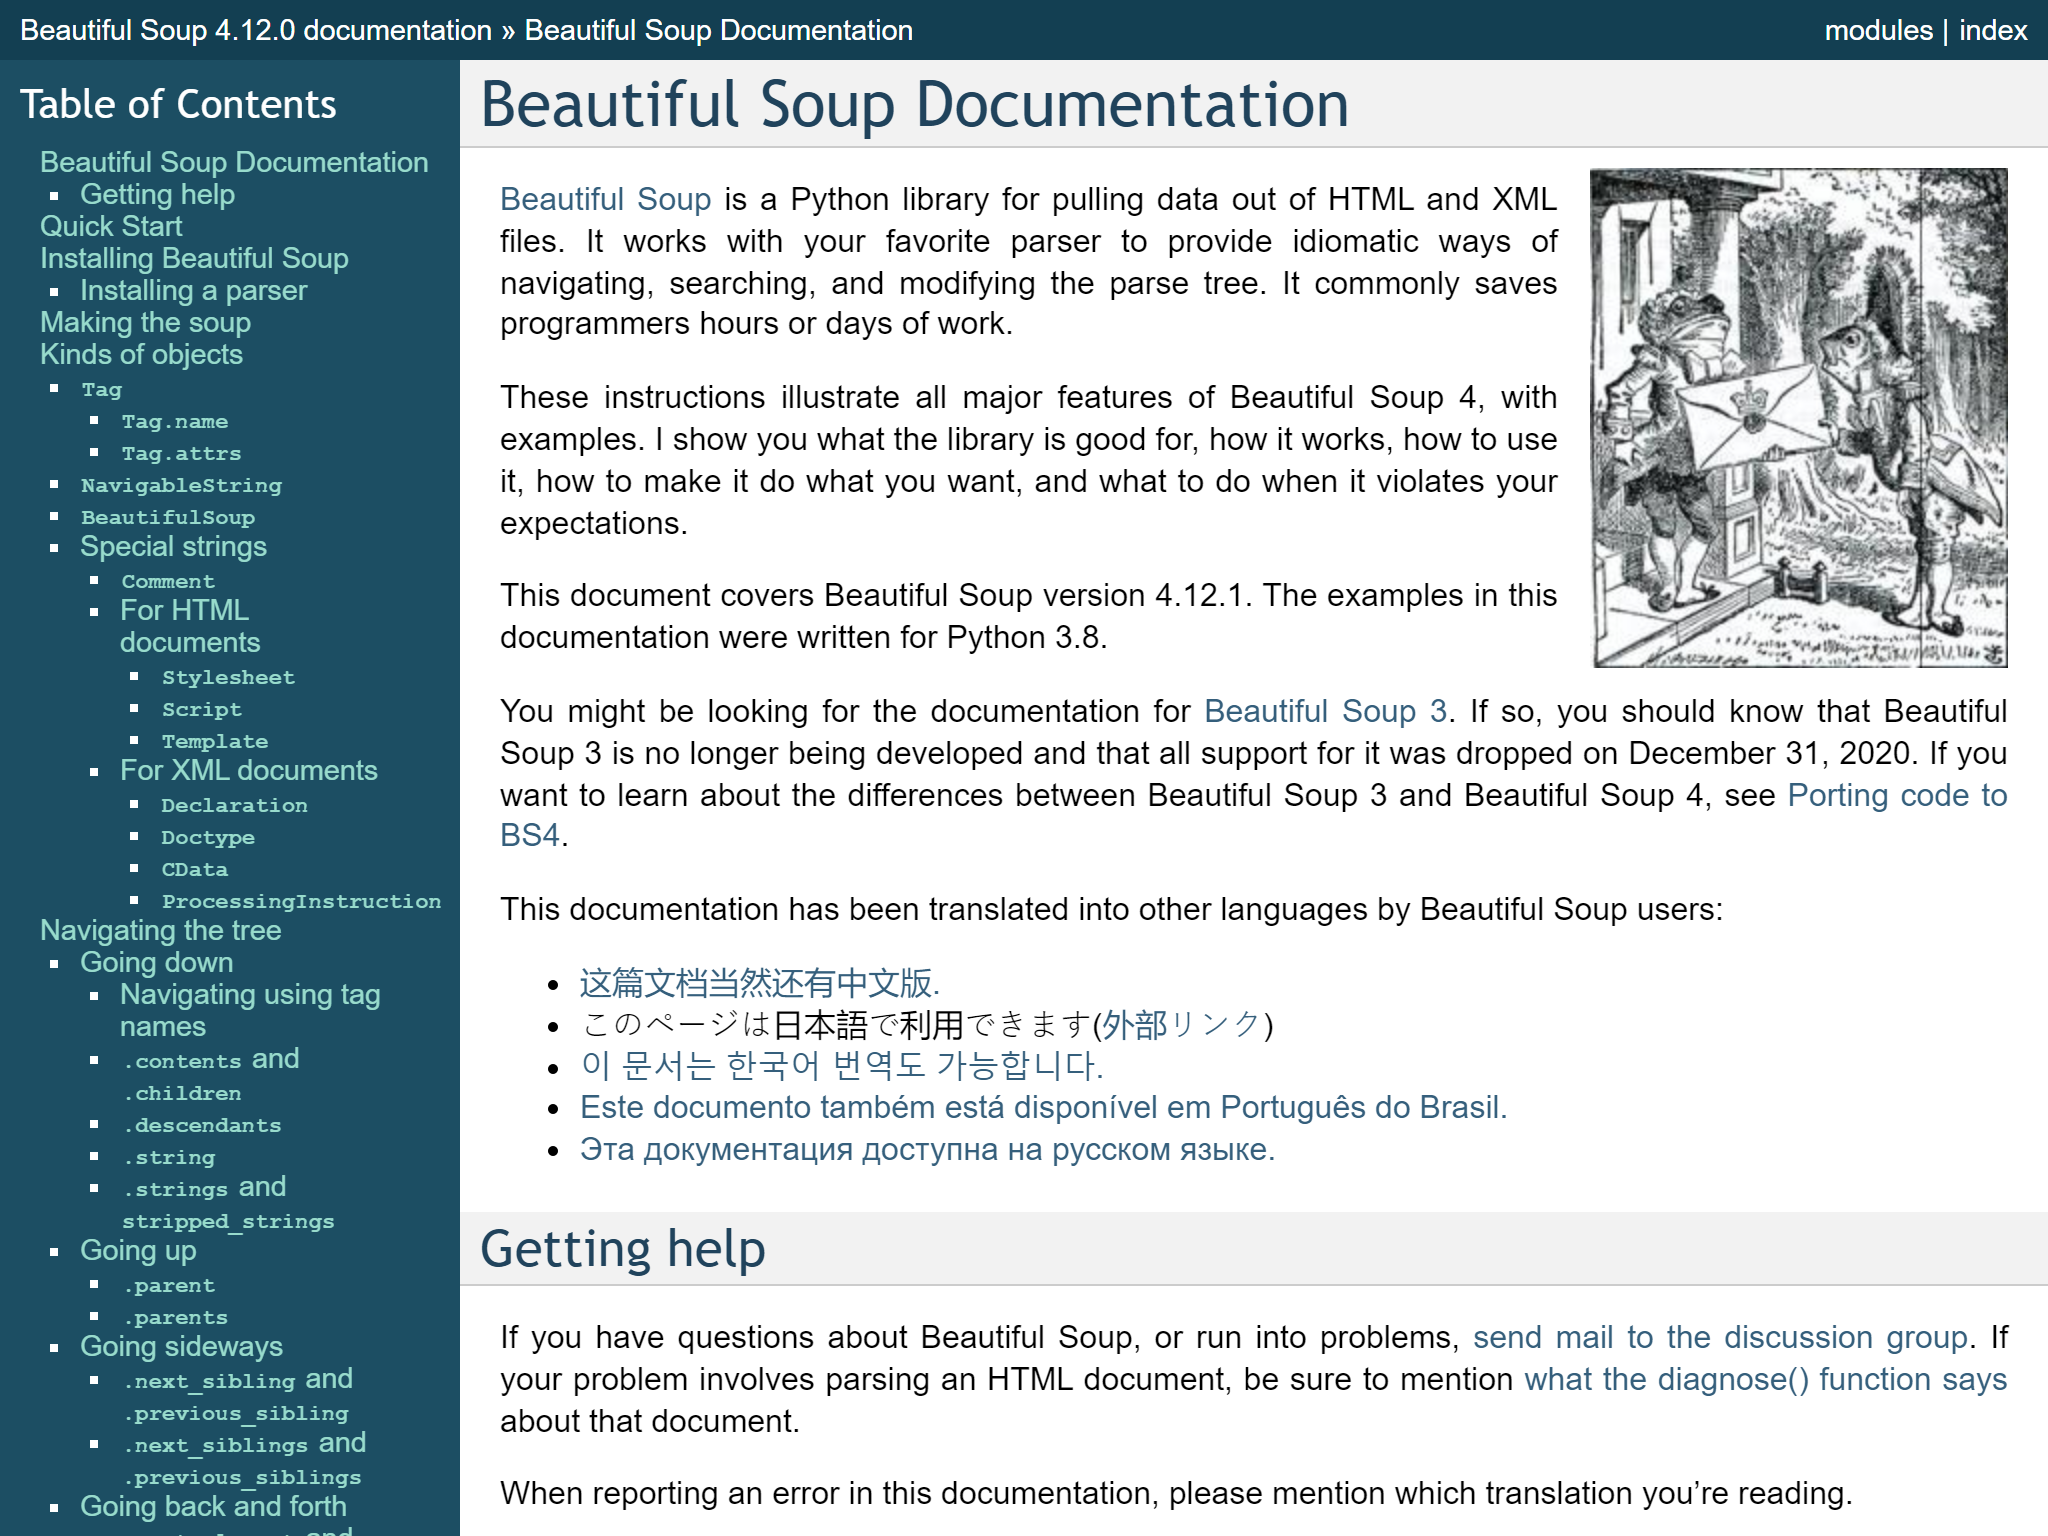
Task: Select CData in the sidebar
Action: coord(195,869)
